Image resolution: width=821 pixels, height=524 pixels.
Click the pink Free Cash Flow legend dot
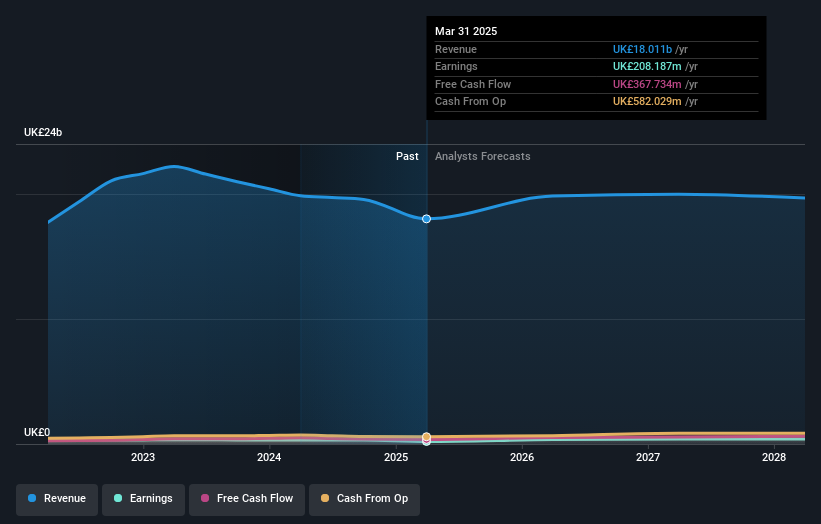(x=205, y=498)
